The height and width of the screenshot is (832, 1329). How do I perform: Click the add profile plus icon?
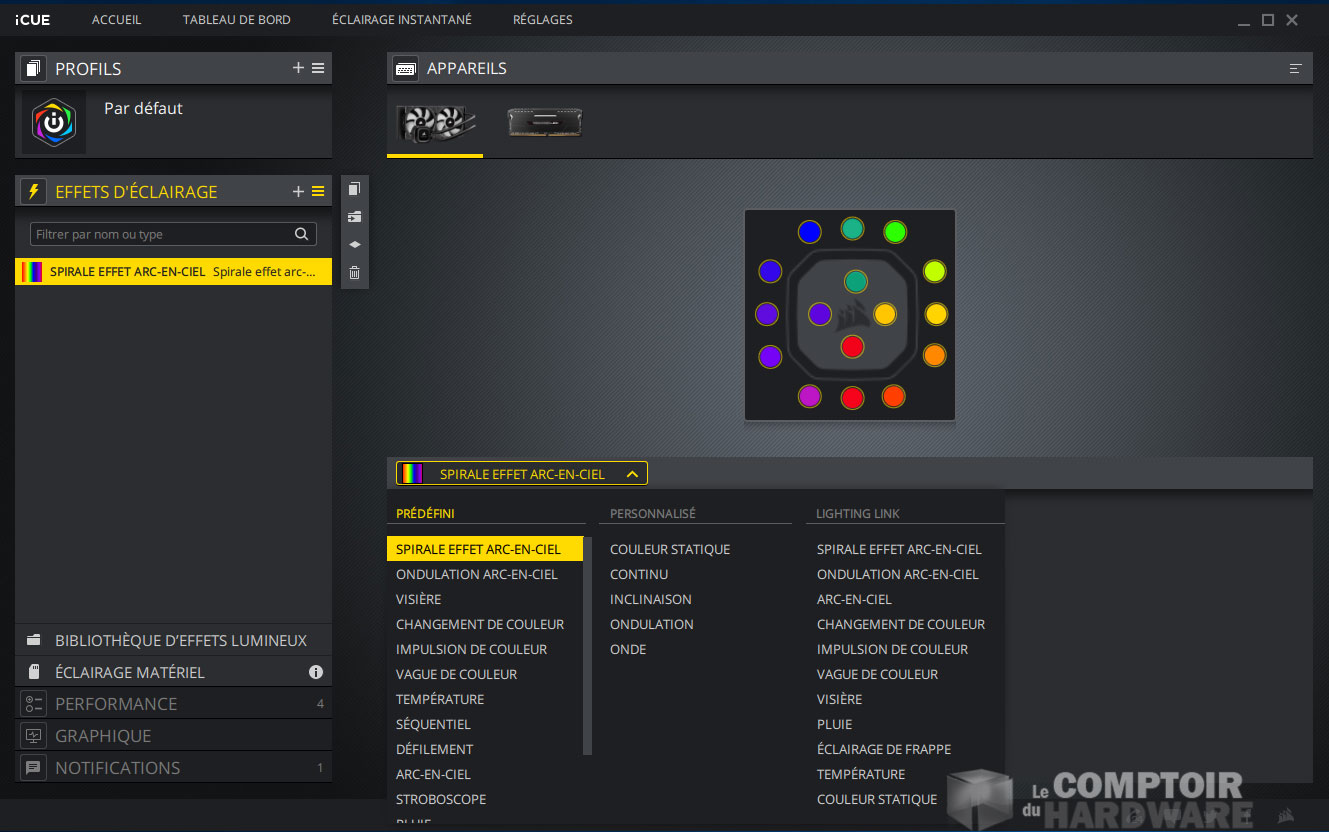tap(298, 68)
